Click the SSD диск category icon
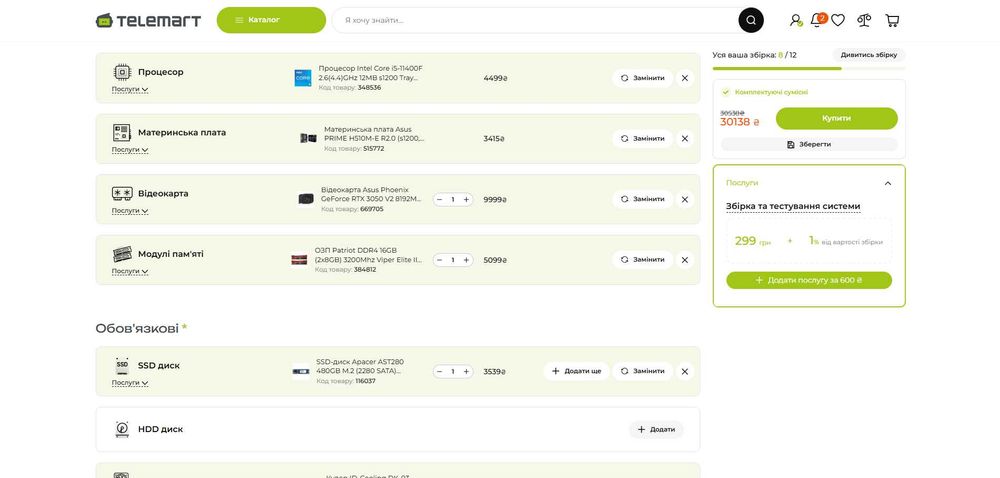This screenshot has width=1000, height=478. 122,365
